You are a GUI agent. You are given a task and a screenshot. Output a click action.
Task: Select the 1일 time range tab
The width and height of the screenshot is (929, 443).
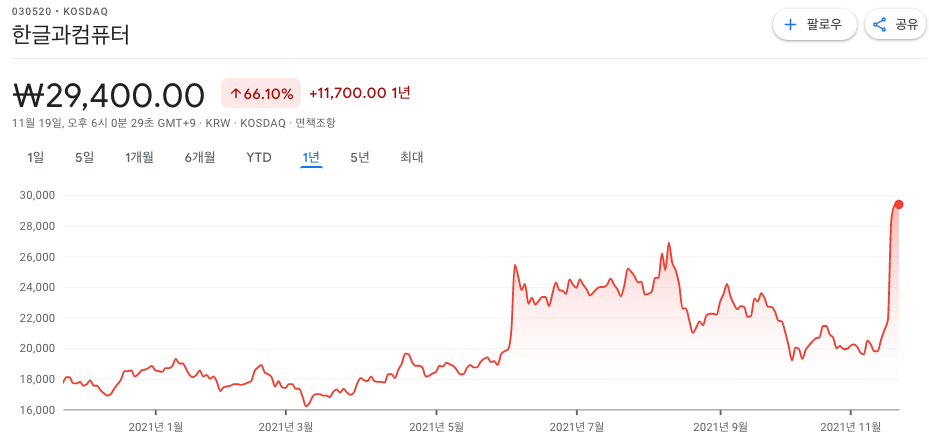click(36, 158)
